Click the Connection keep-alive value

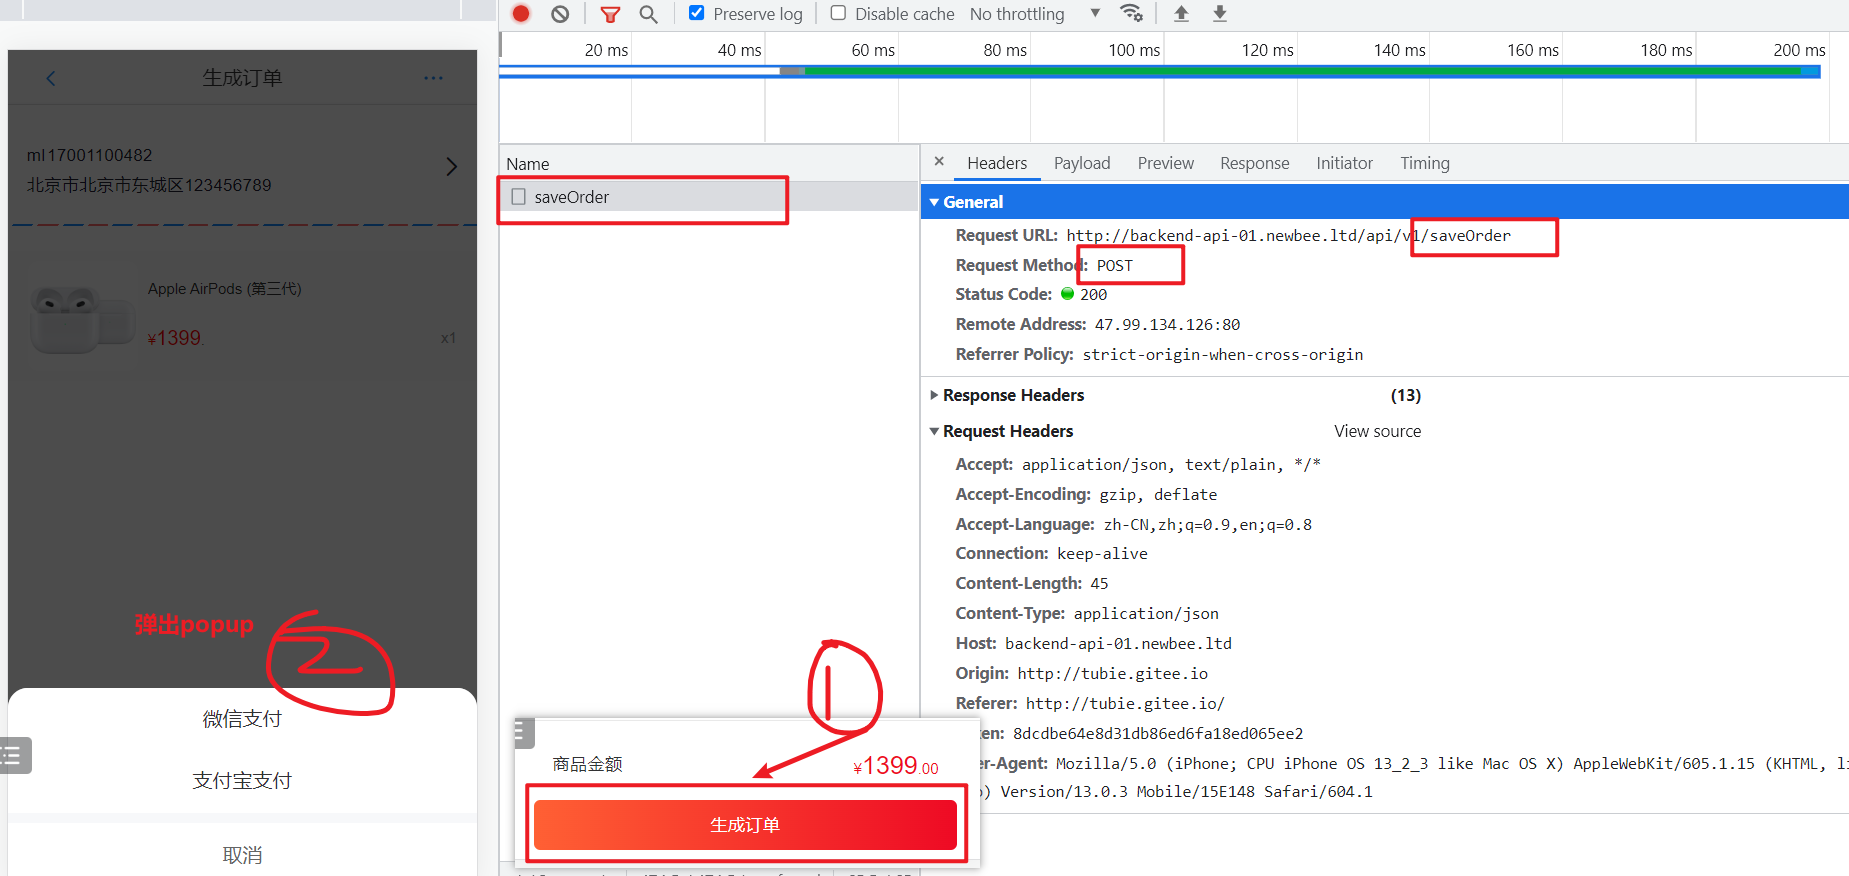point(1102,553)
